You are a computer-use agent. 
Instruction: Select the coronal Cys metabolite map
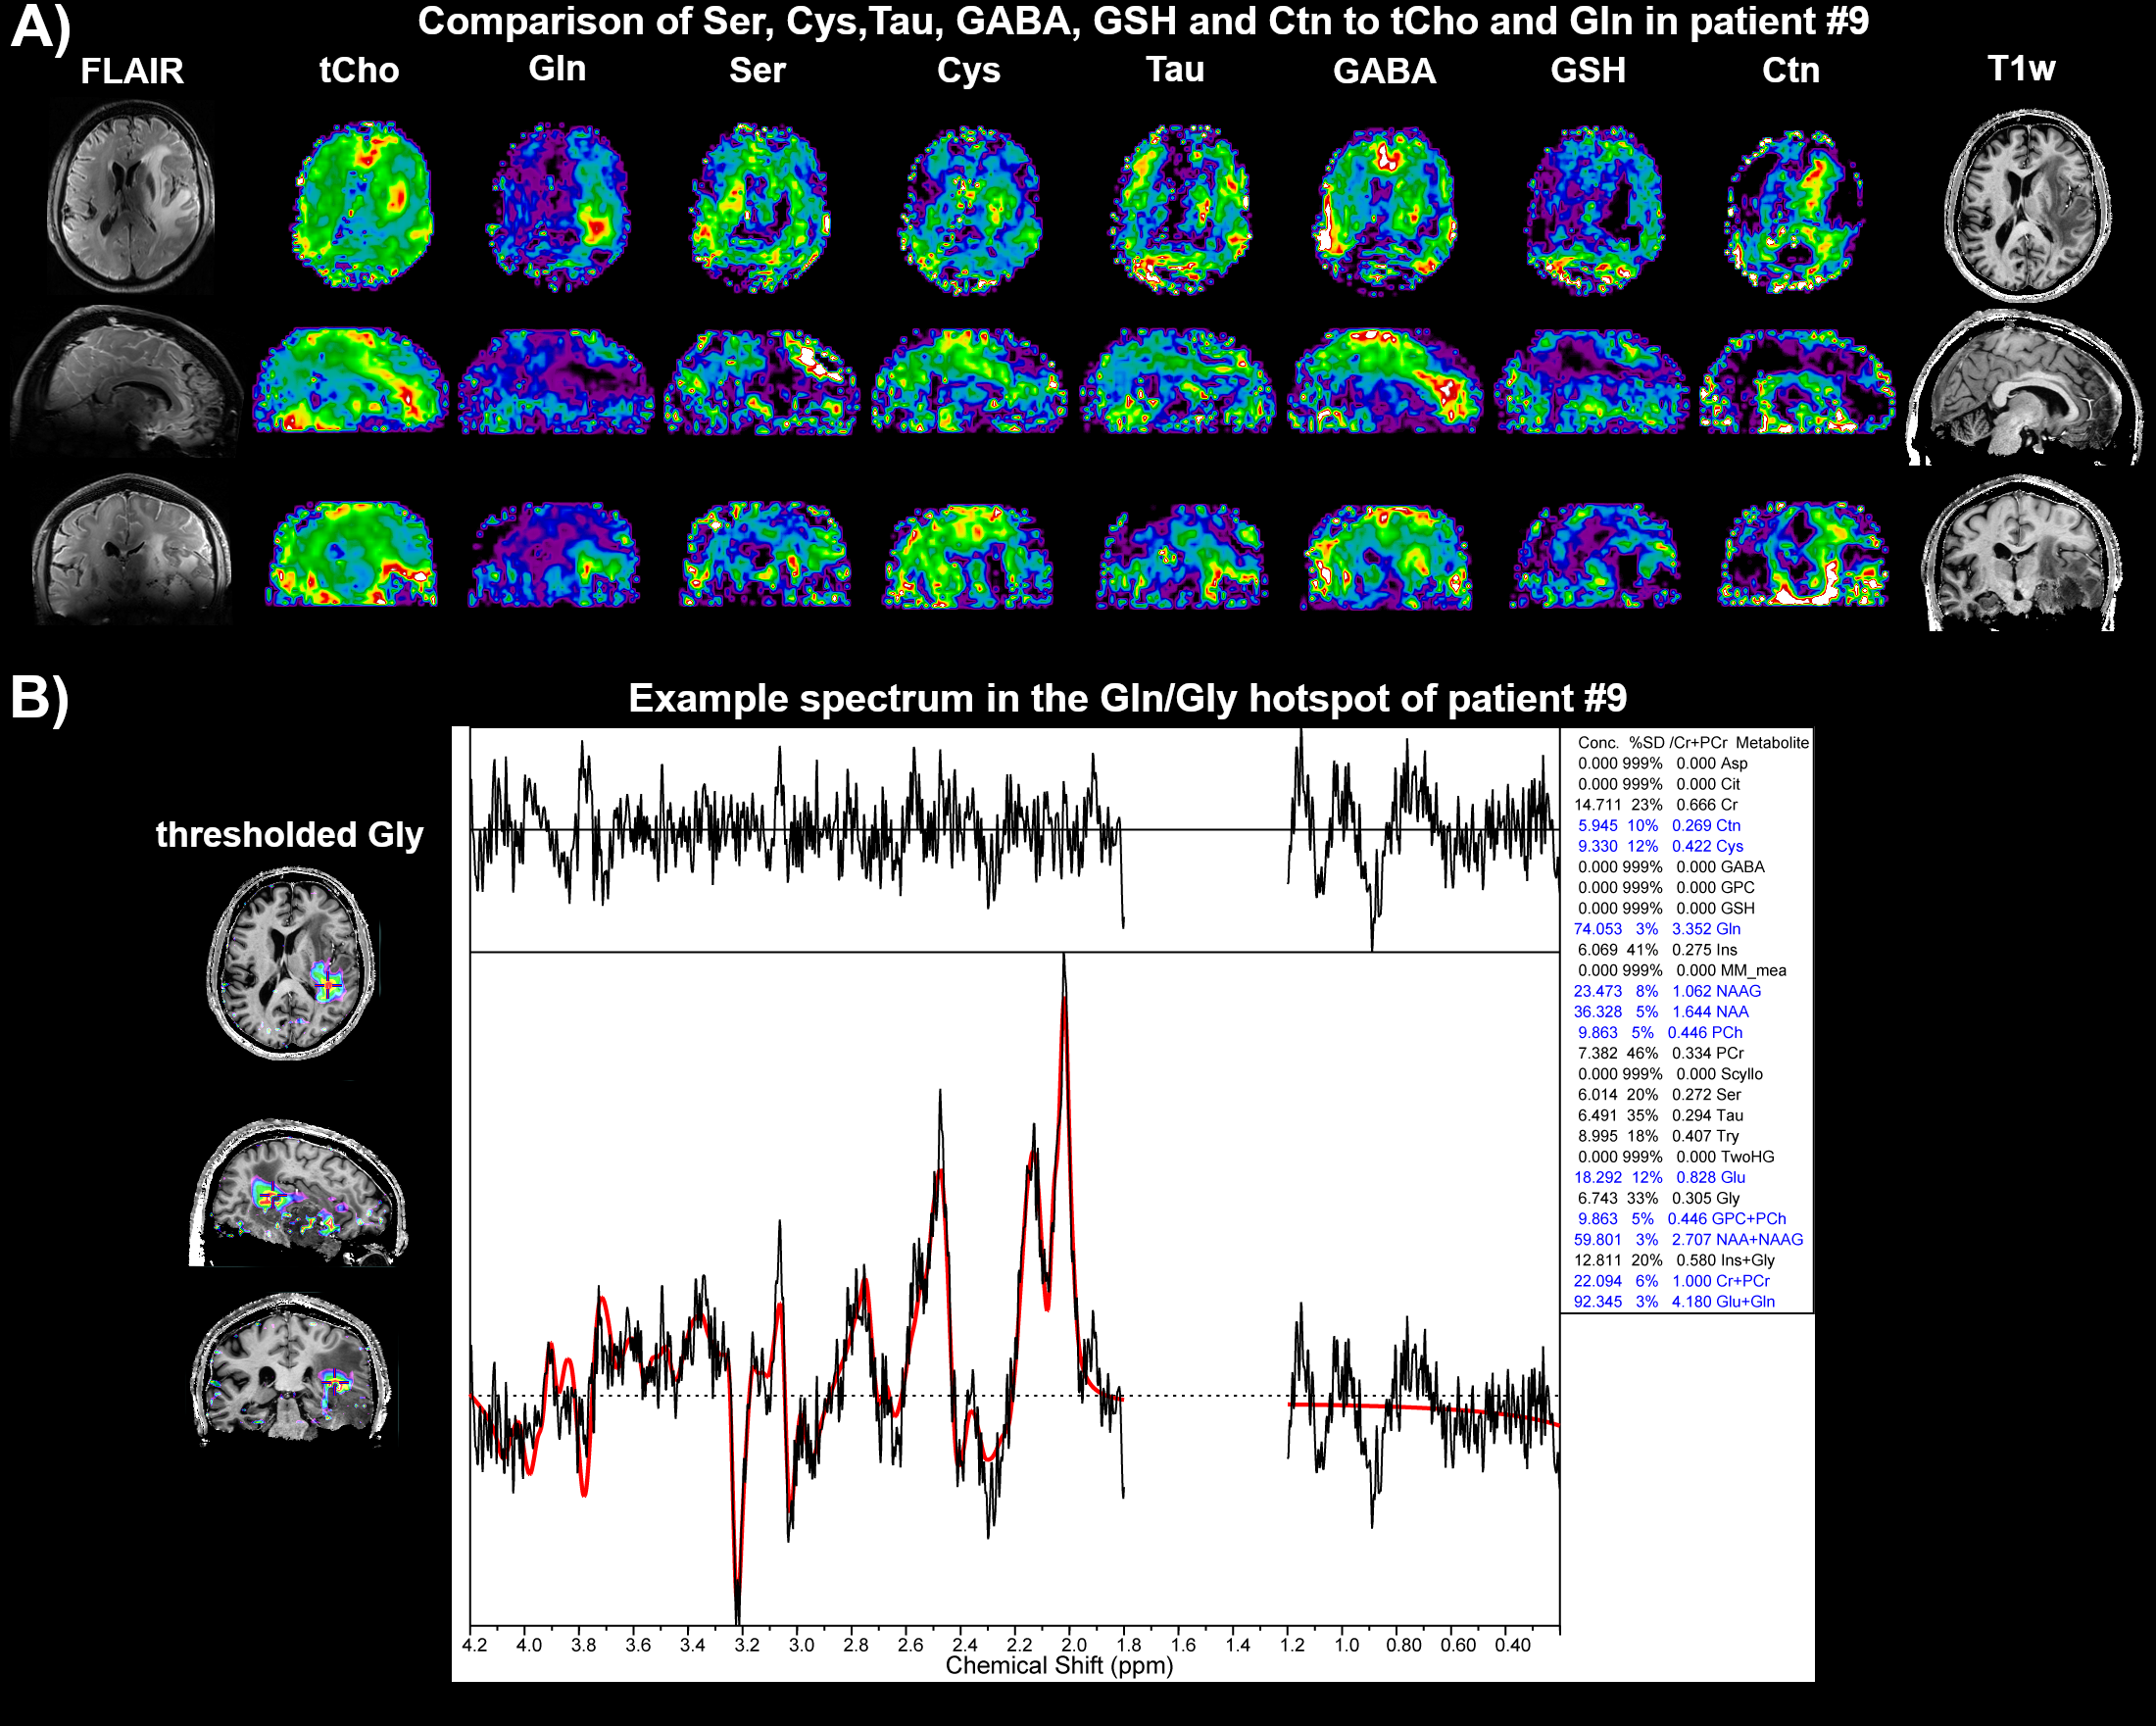click(x=967, y=558)
